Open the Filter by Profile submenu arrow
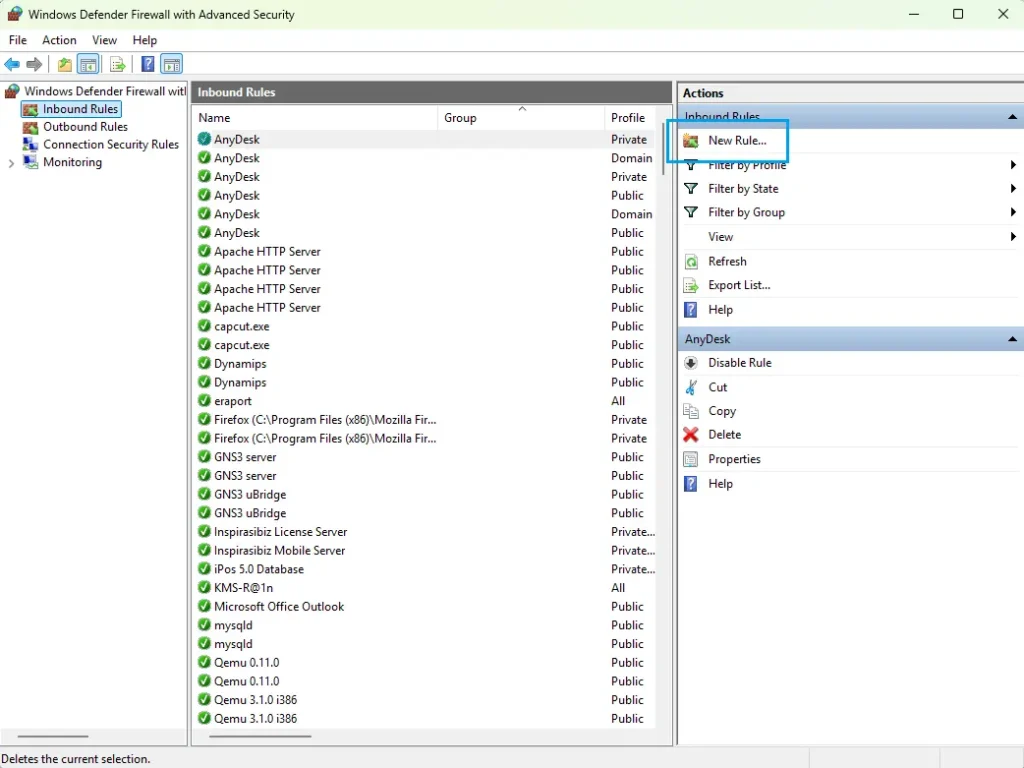Screen dimensions: 1024x768 (1013, 165)
